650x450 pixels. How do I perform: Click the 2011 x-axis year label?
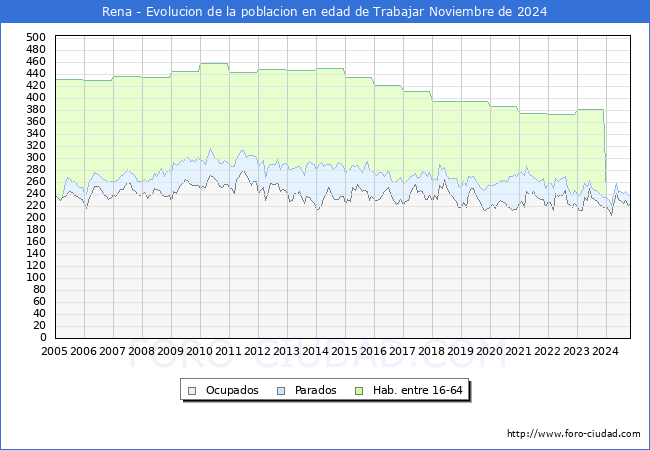tap(228, 351)
